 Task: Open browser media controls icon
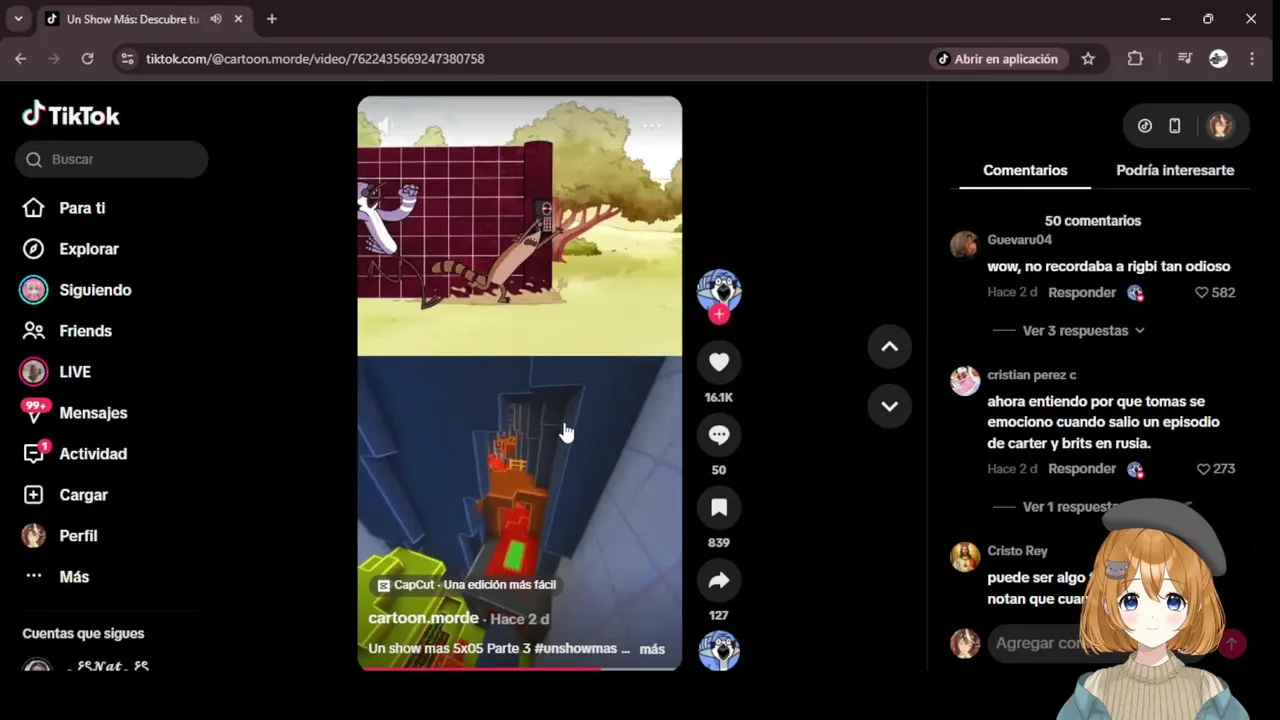pyautogui.click(x=1185, y=59)
